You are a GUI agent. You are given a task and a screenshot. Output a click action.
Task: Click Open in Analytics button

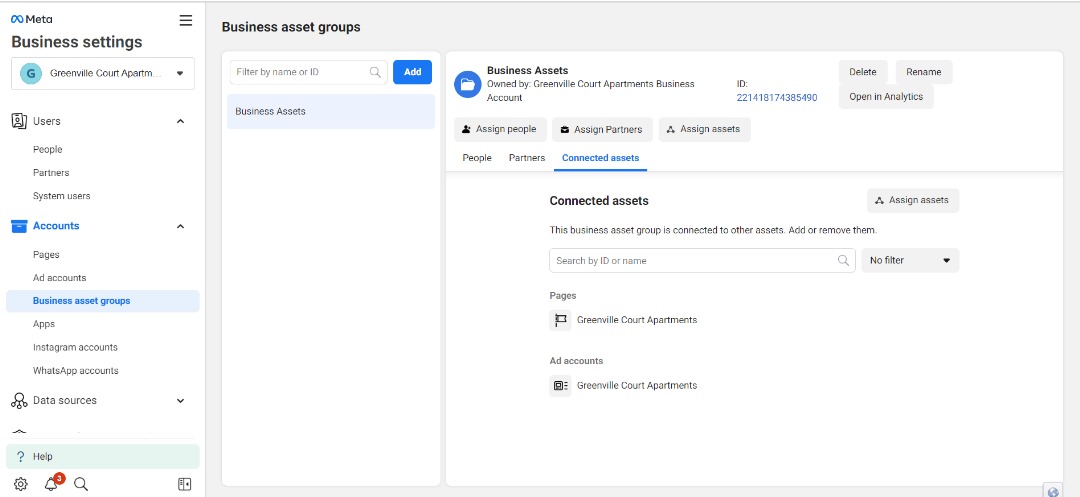coord(886,97)
